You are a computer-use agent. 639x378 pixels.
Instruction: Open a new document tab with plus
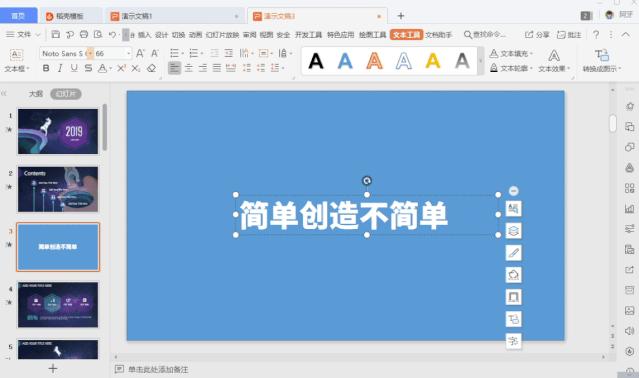(401, 15)
